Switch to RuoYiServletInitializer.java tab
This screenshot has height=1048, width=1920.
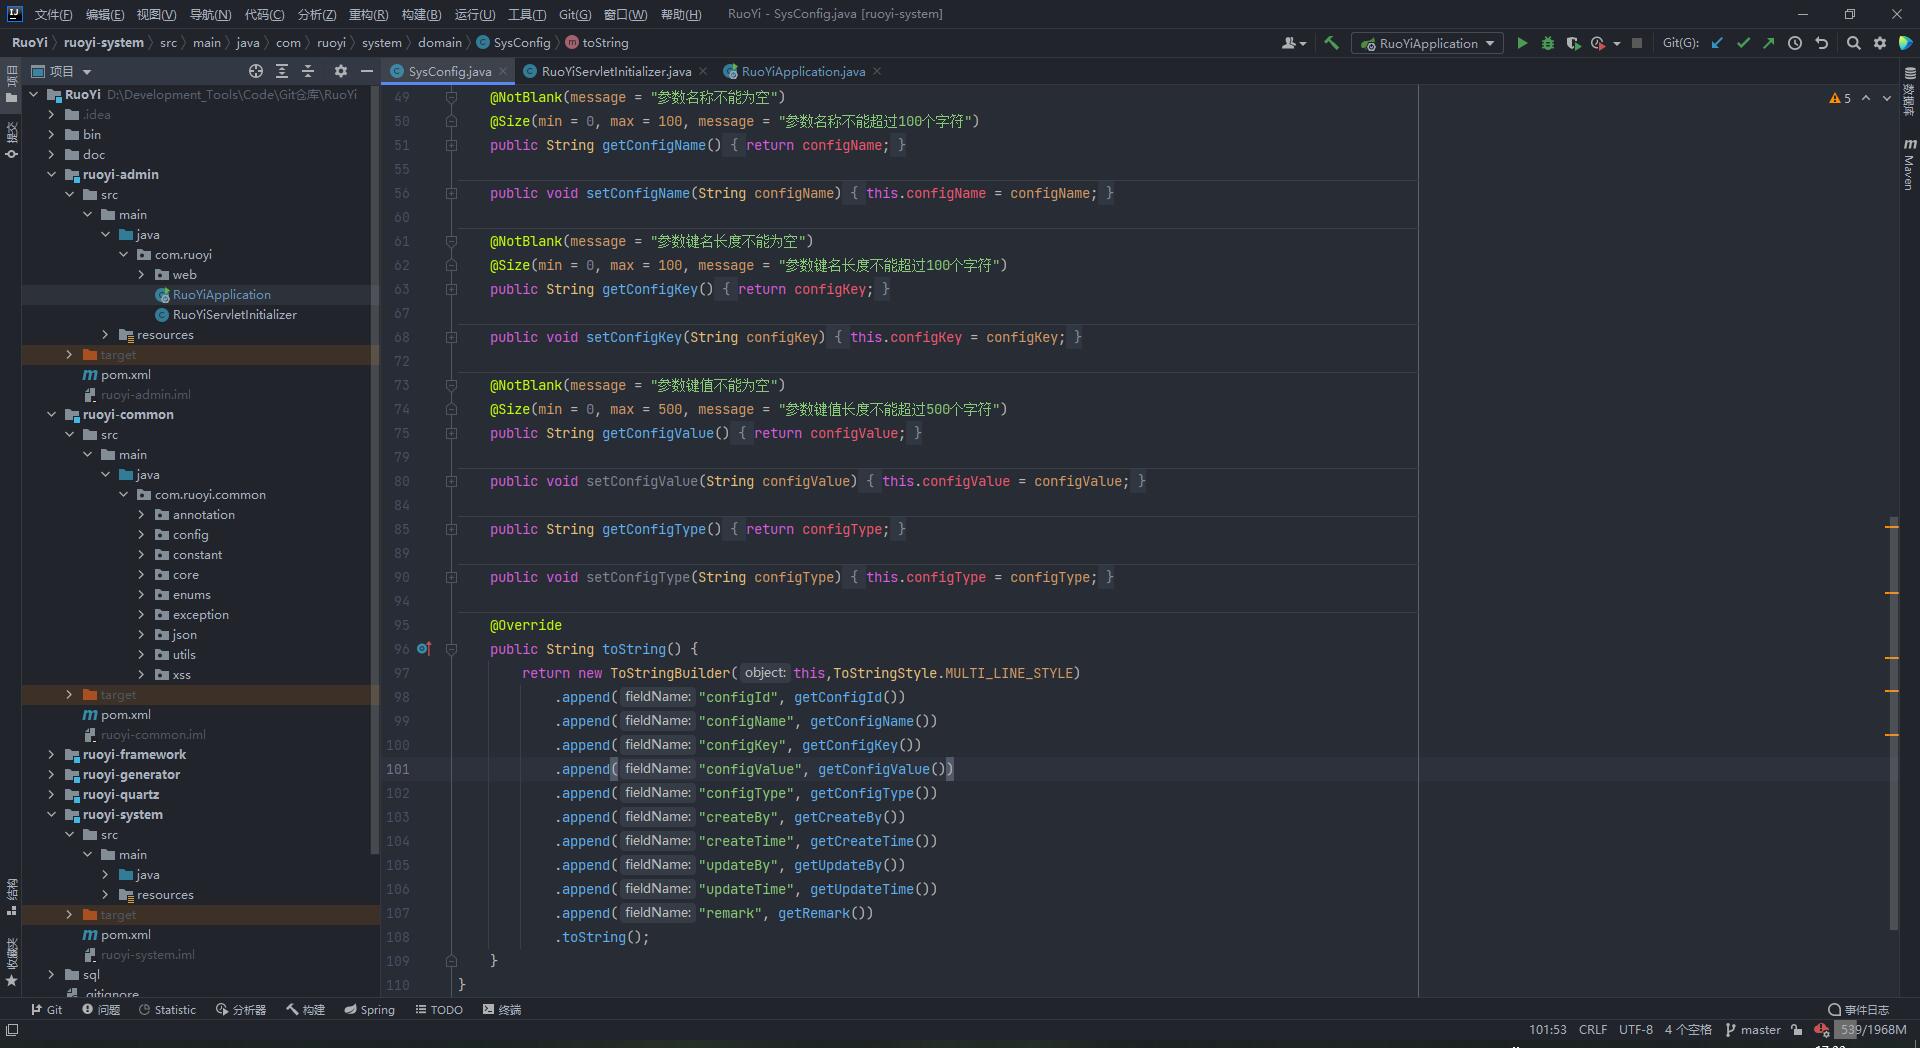click(x=616, y=71)
